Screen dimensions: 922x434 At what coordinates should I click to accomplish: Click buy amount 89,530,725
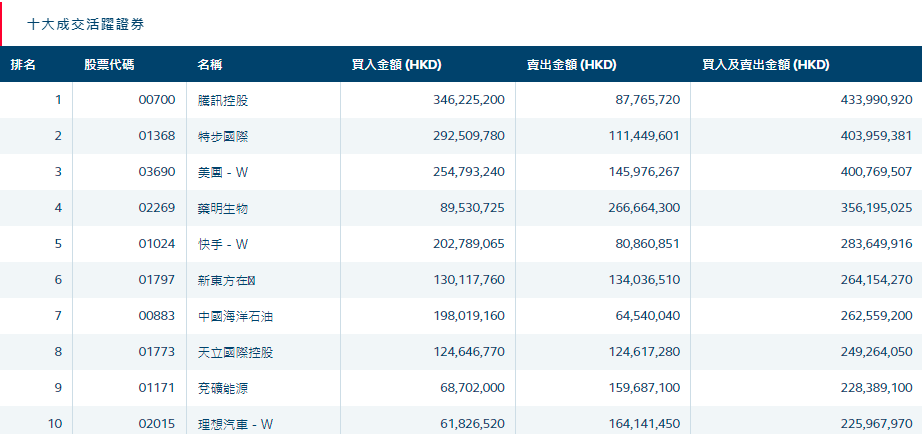pyautogui.click(x=473, y=208)
